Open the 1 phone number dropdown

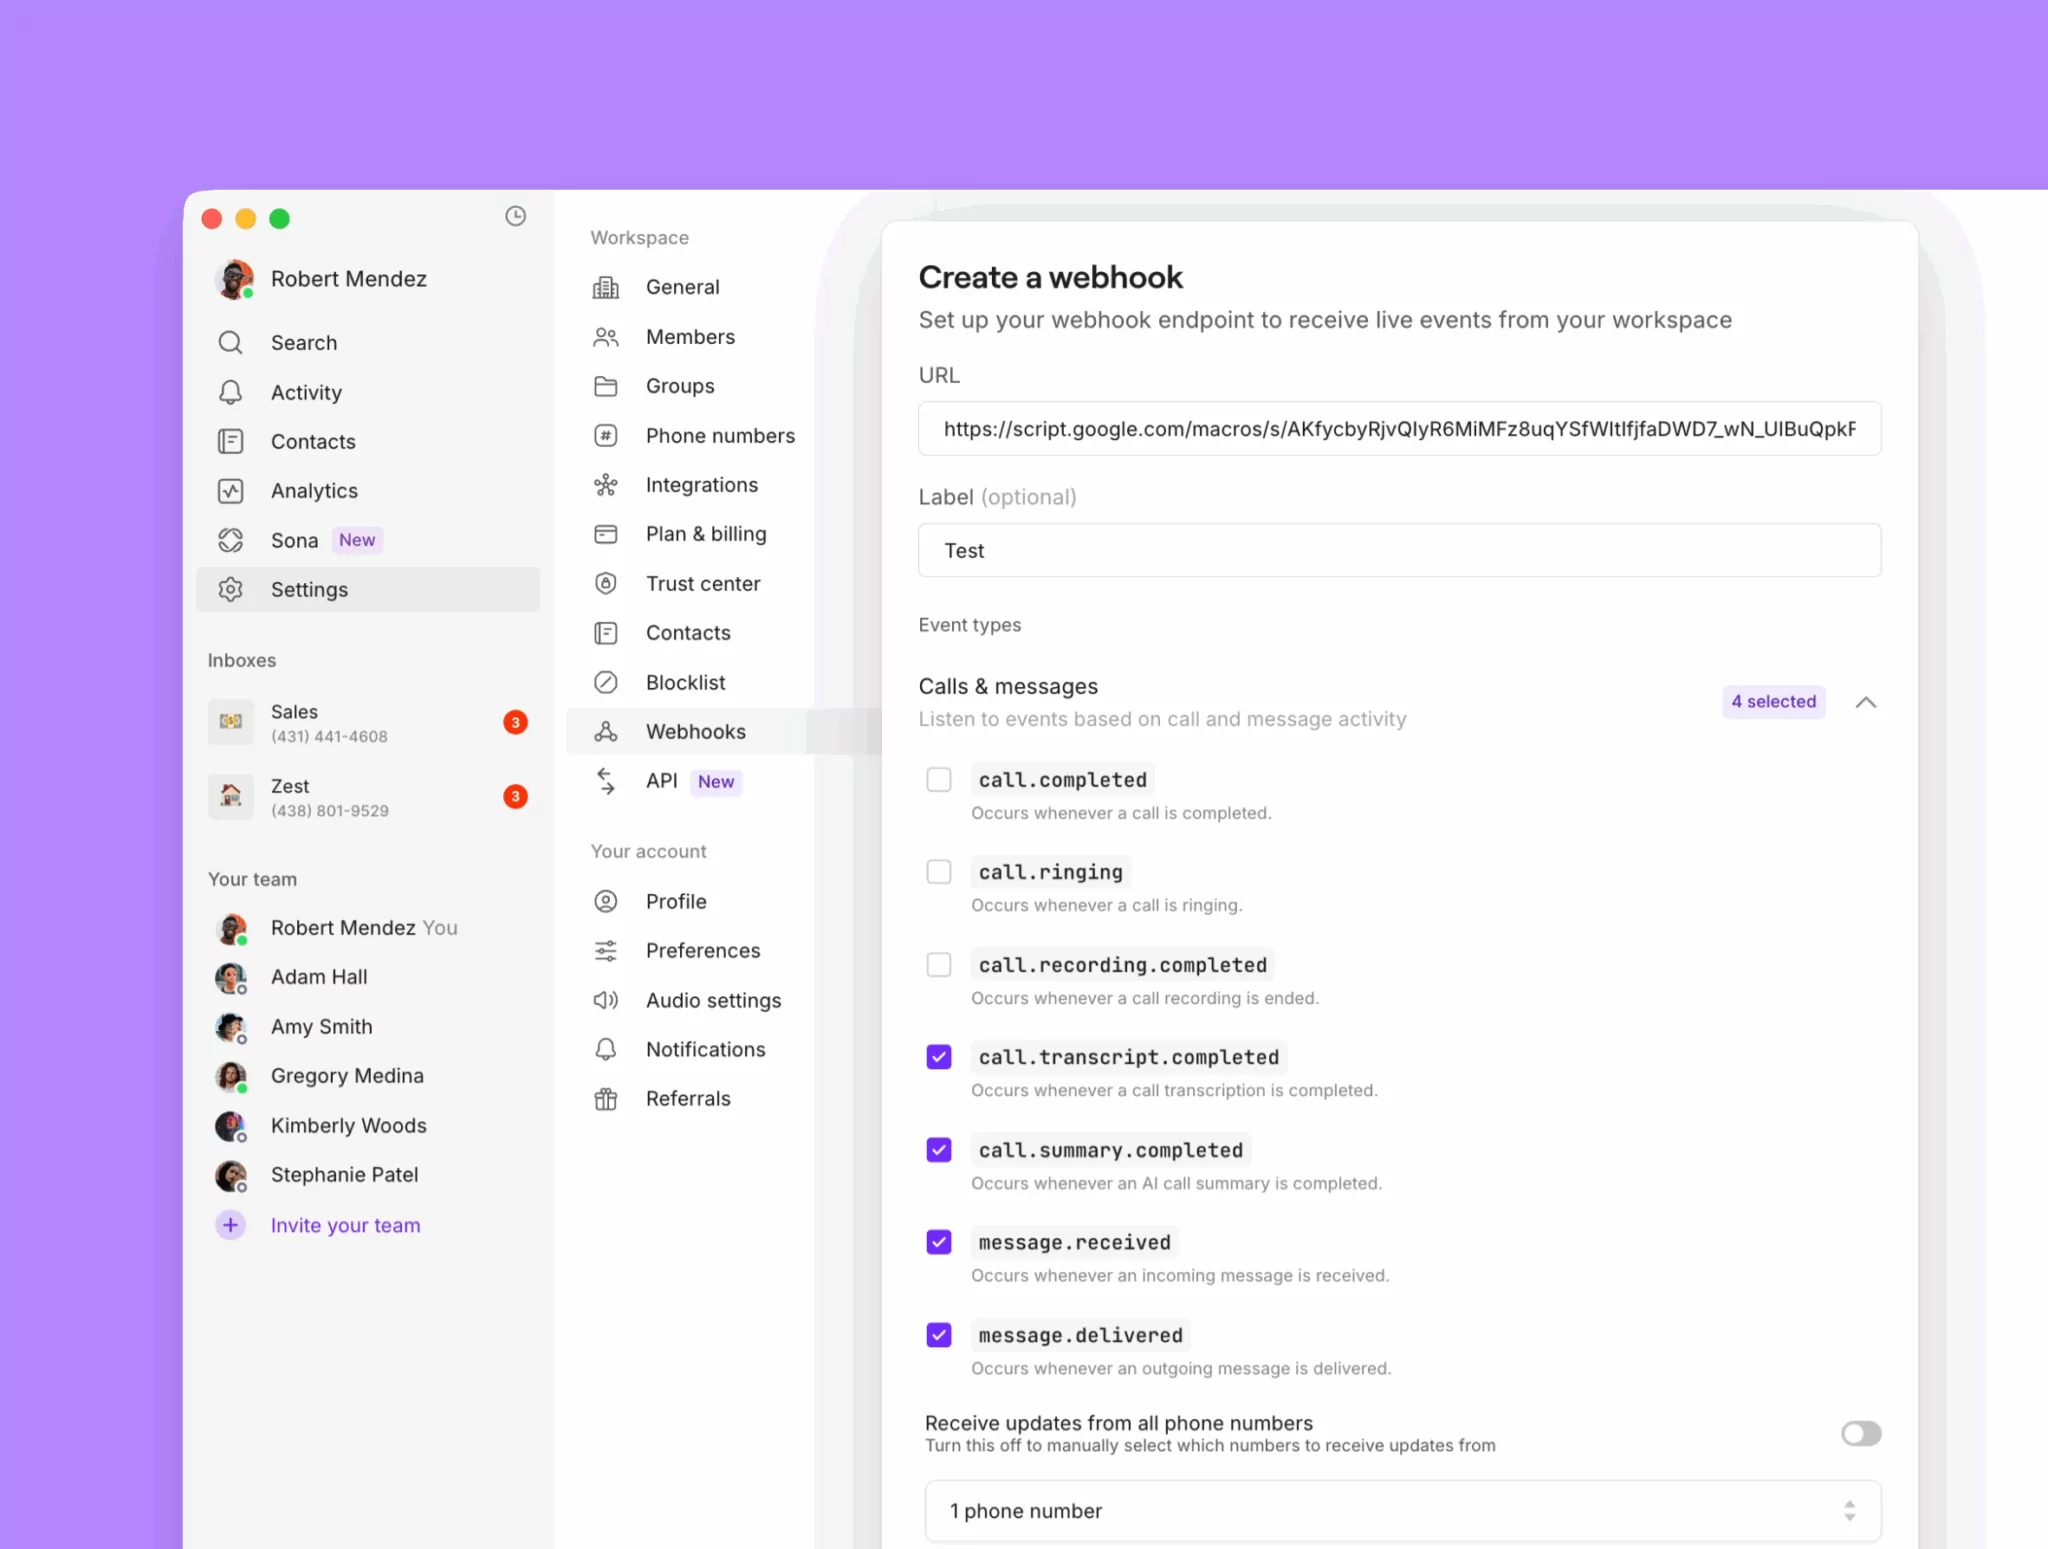1400,1511
